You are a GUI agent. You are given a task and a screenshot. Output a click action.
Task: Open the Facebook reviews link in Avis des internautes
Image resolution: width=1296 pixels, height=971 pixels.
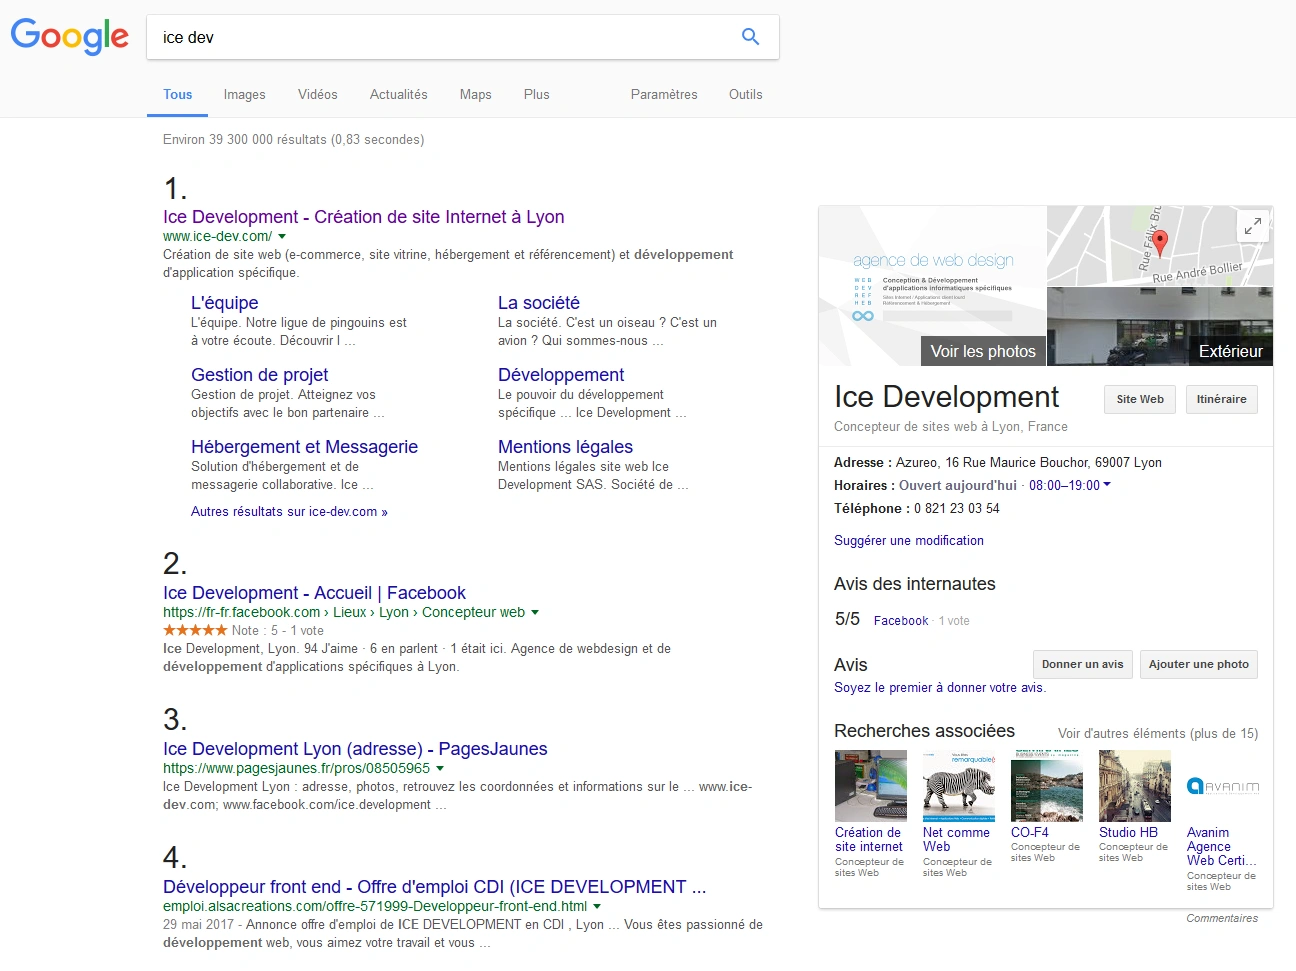click(x=901, y=621)
